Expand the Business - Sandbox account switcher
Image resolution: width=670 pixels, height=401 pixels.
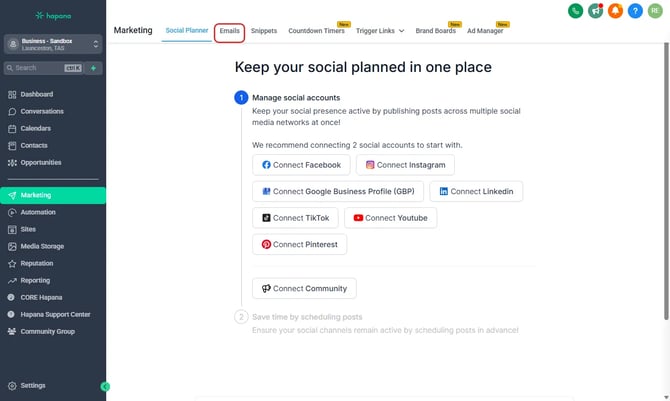tap(53, 44)
